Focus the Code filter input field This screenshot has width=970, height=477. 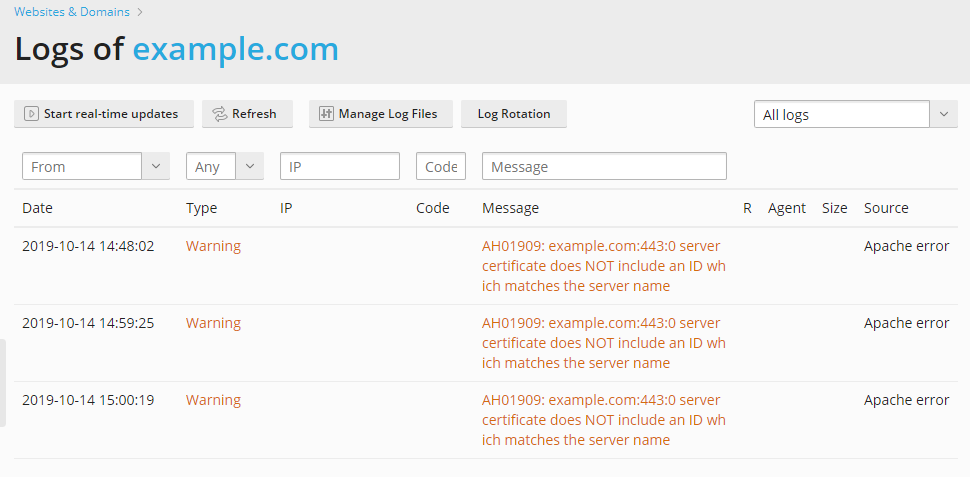pos(440,167)
